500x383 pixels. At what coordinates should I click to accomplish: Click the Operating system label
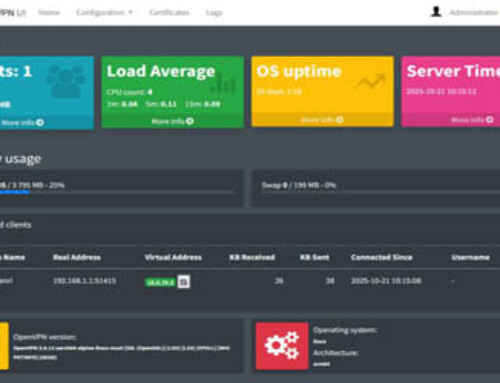pos(345,330)
